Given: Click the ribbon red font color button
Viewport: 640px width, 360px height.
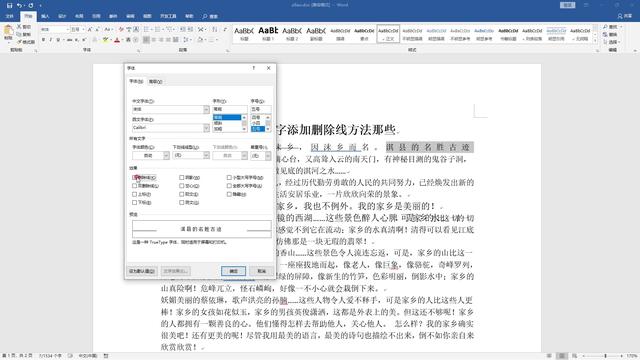Looking at the screenshot, I should tap(118, 40).
